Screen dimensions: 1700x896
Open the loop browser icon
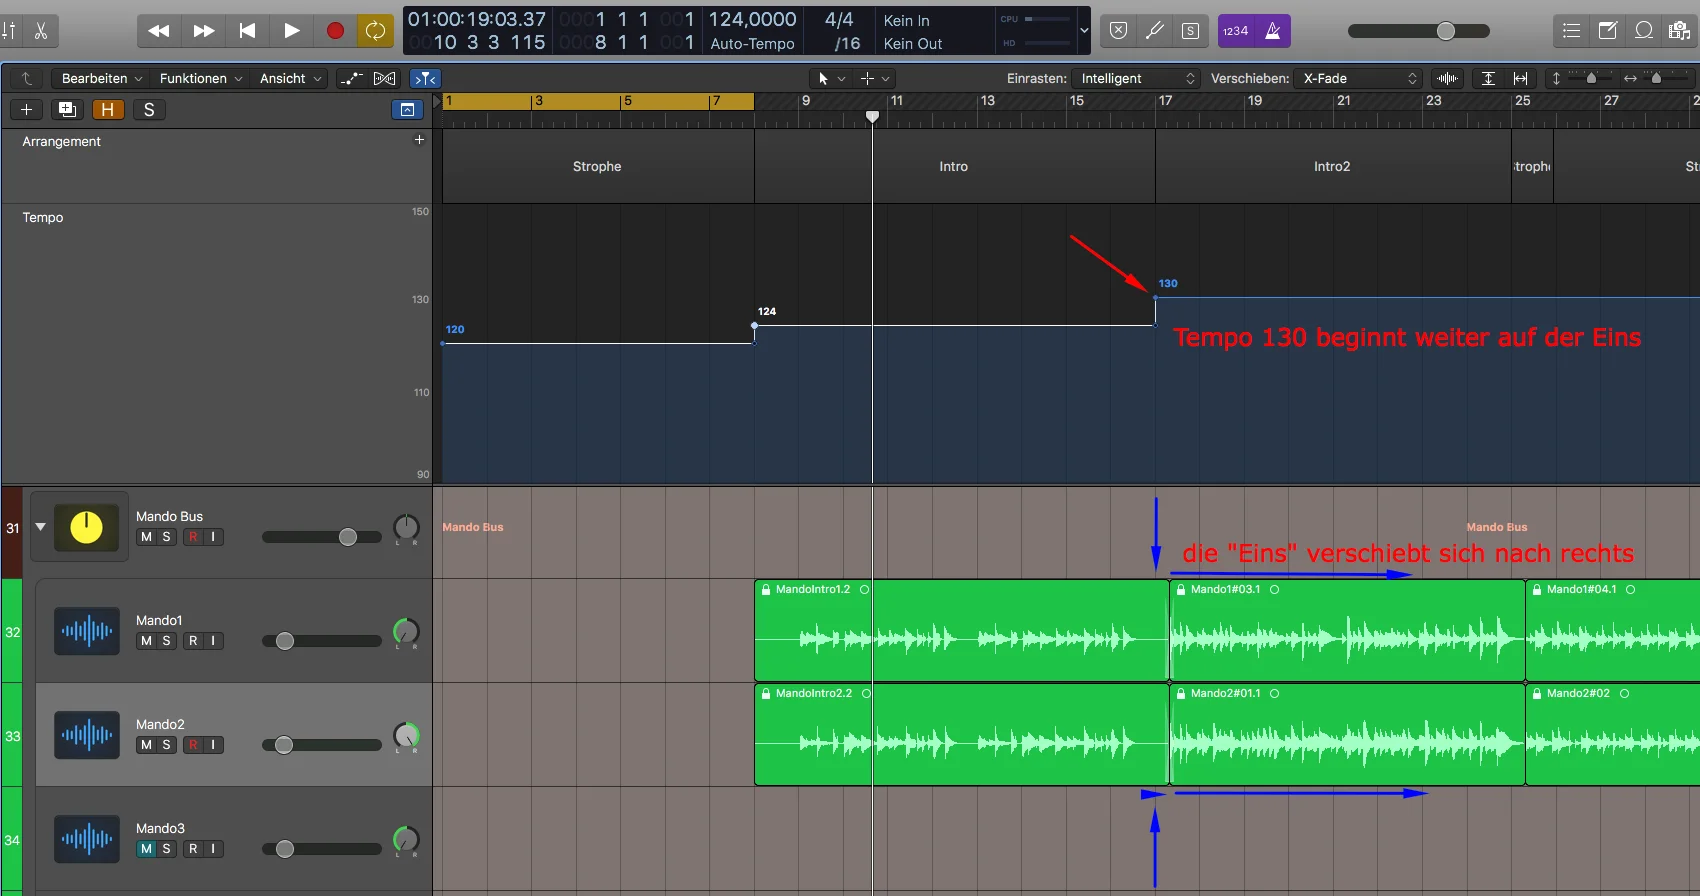click(x=1644, y=31)
